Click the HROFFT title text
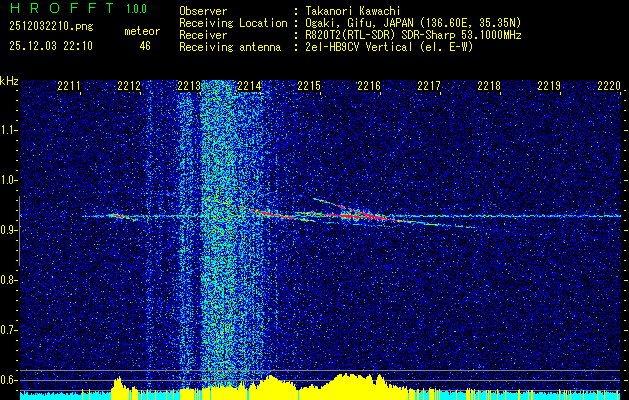This screenshot has height=400, width=629. (x=62, y=8)
